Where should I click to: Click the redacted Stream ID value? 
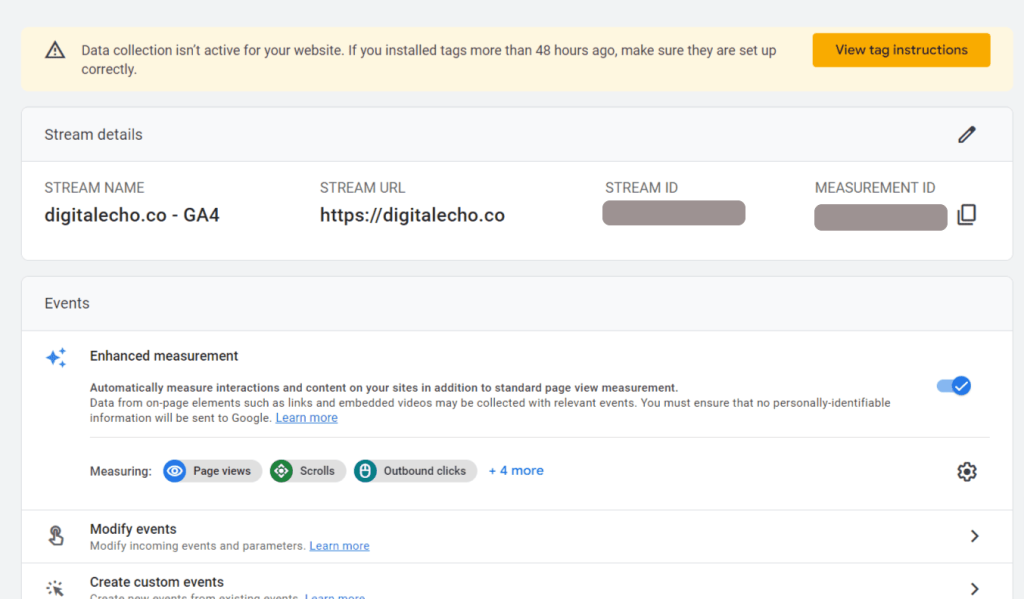pos(673,213)
